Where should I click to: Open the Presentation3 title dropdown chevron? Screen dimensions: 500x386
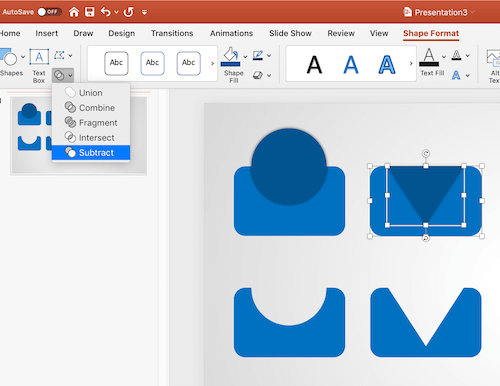pyautogui.click(x=473, y=12)
